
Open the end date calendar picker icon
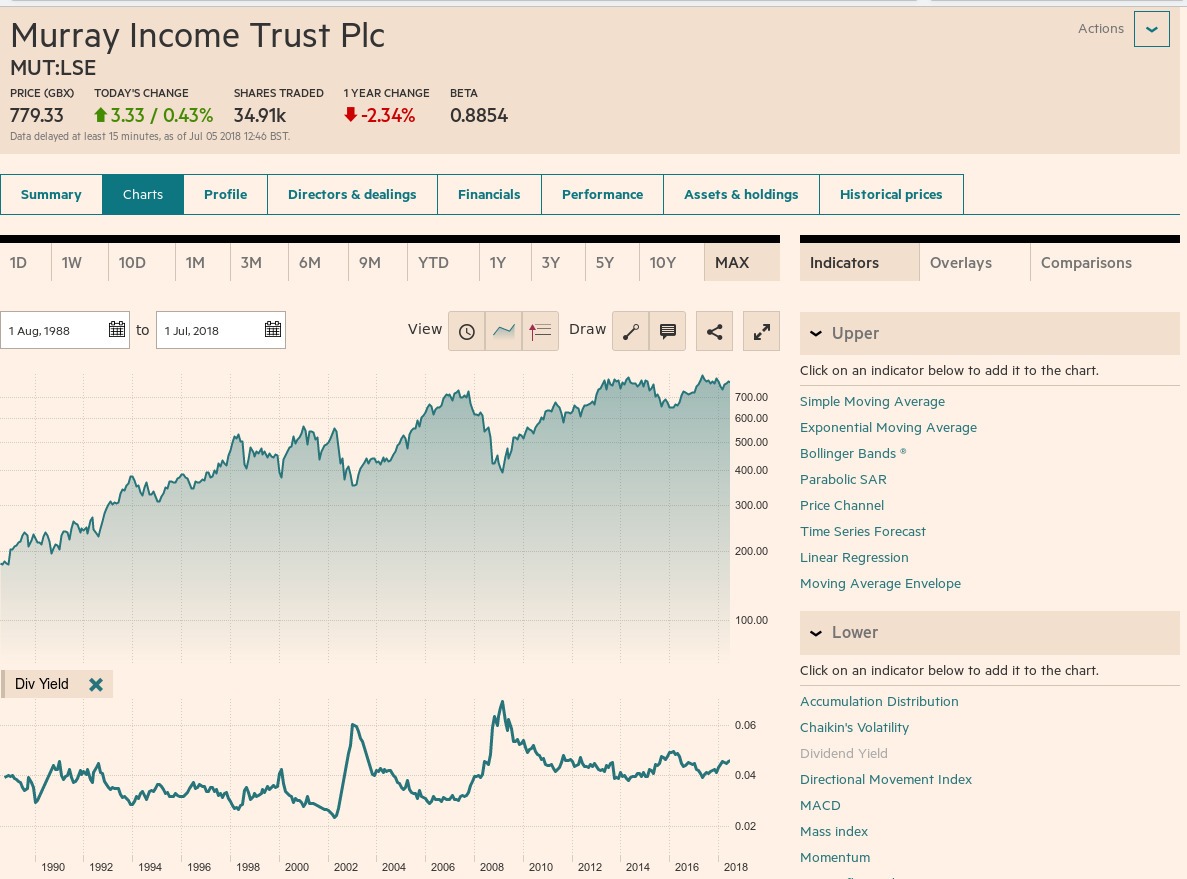point(273,329)
